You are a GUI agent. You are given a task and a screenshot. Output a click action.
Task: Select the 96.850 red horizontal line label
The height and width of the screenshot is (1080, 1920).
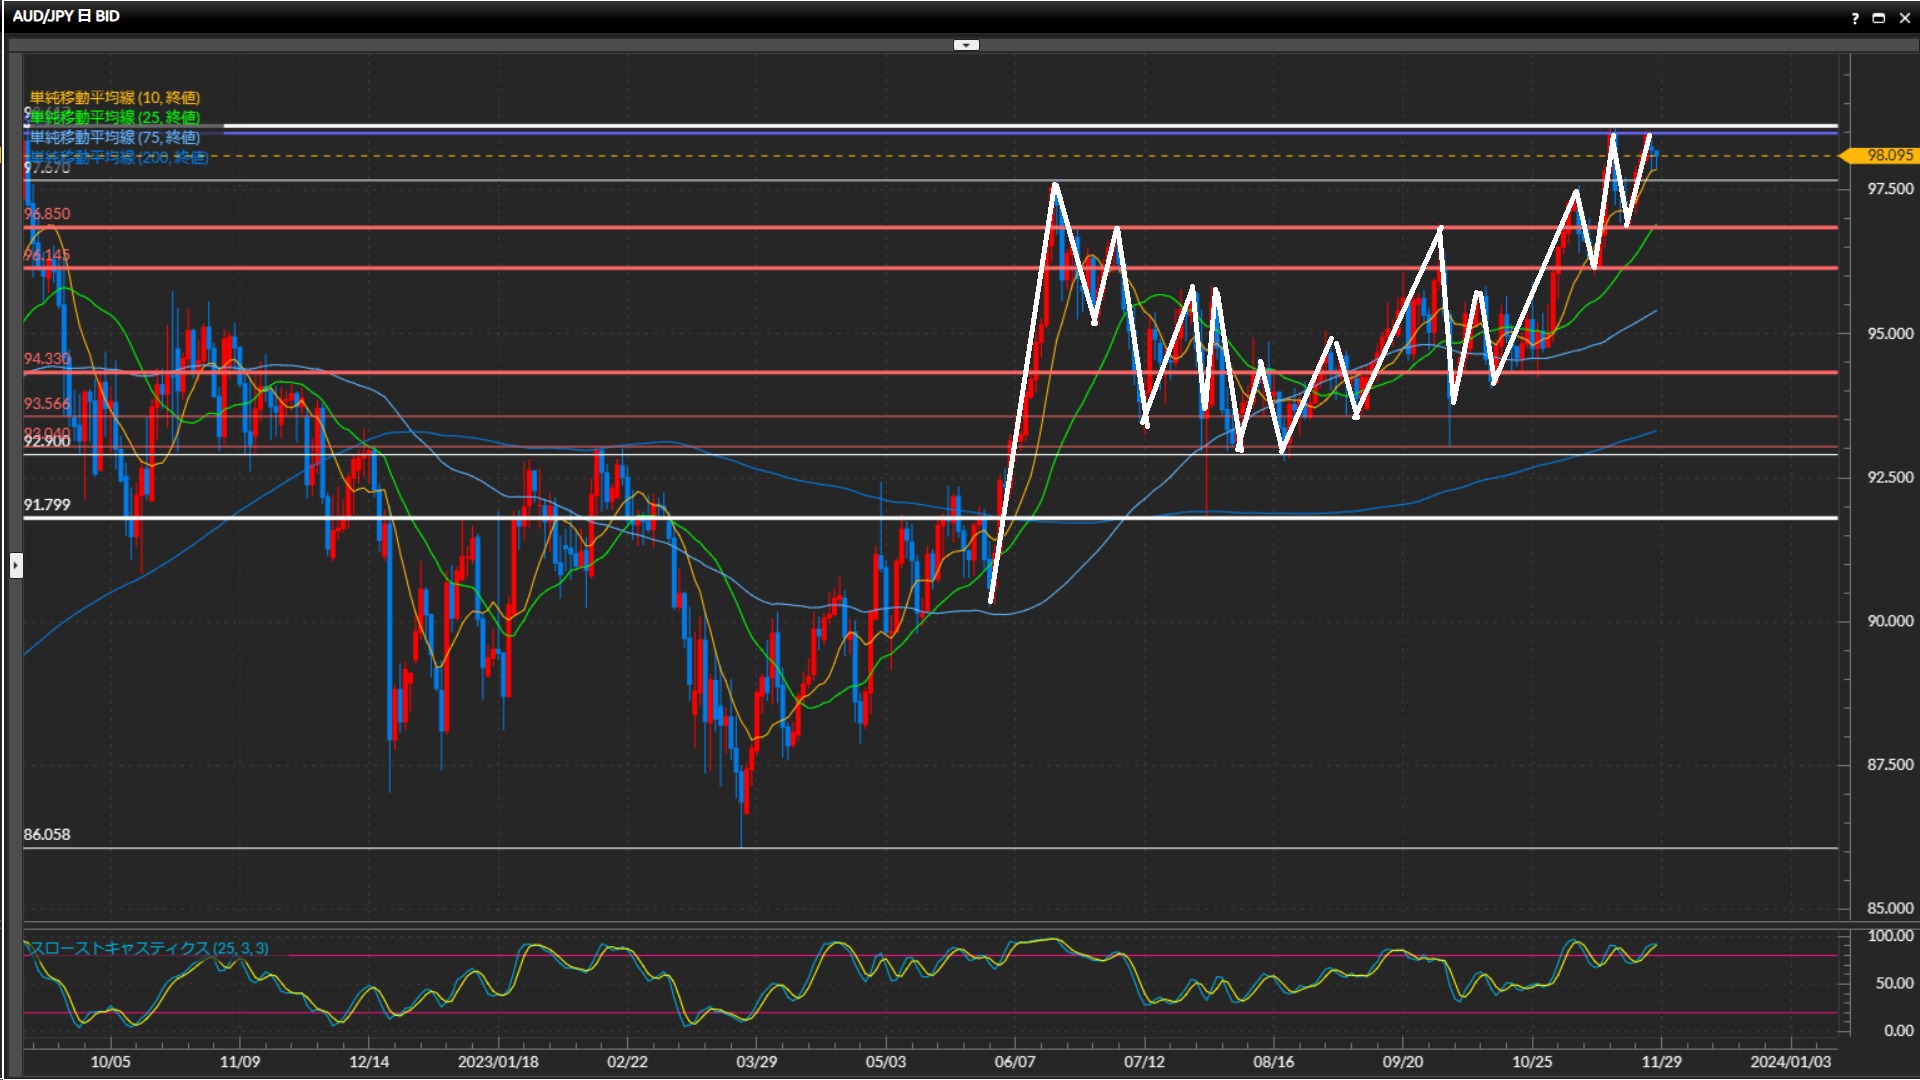click(x=47, y=214)
